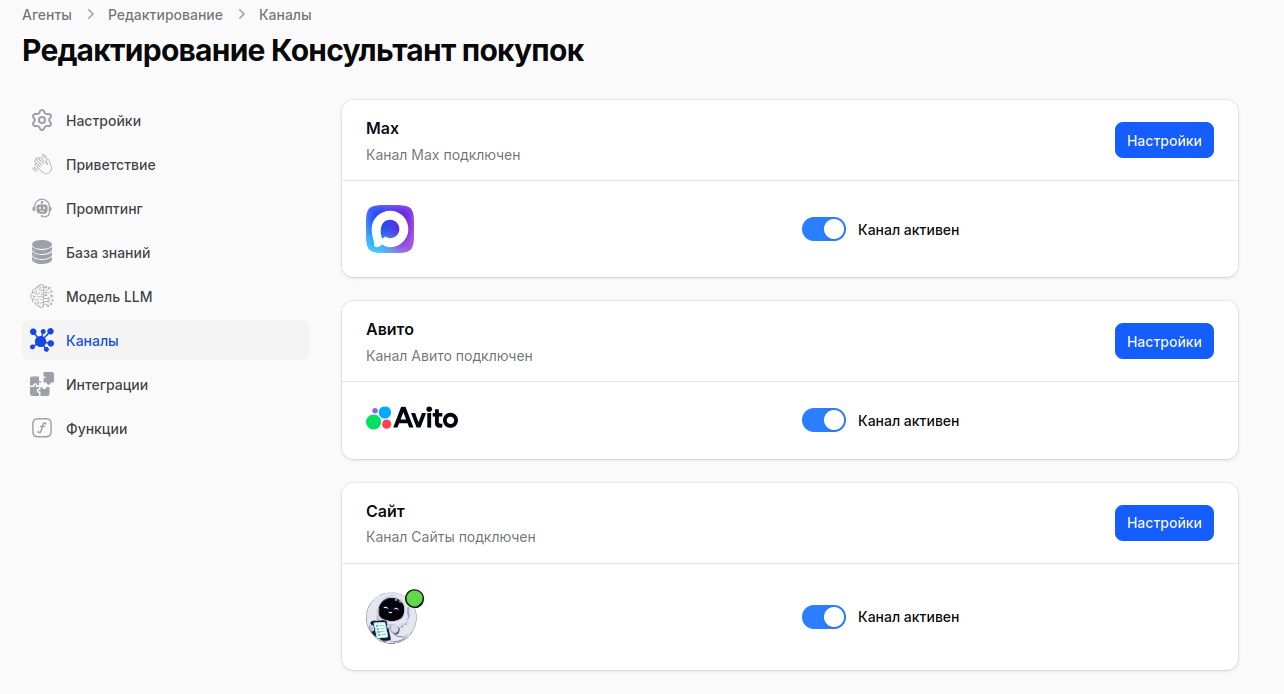Click the Редактирование breadcrumb link
The image size is (1284, 694).
(x=165, y=15)
